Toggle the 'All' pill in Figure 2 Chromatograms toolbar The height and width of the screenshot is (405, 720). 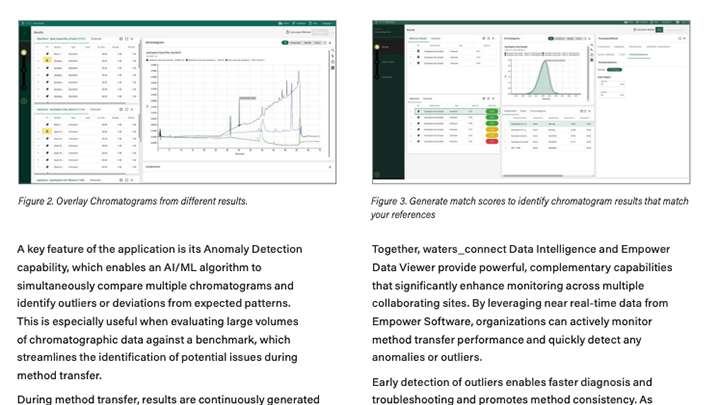285,43
